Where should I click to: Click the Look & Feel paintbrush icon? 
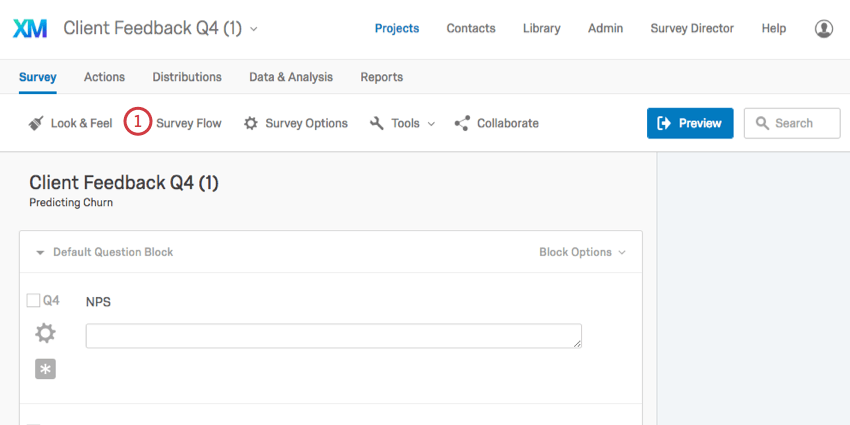pyautogui.click(x=36, y=123)
